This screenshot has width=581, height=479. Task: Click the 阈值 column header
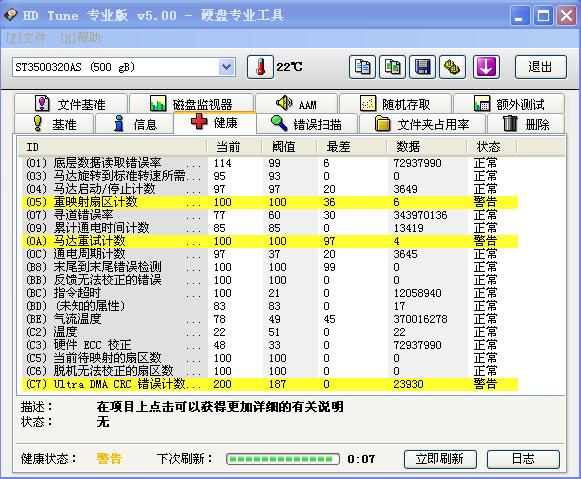pyautogui.click(x=289, y=147)
